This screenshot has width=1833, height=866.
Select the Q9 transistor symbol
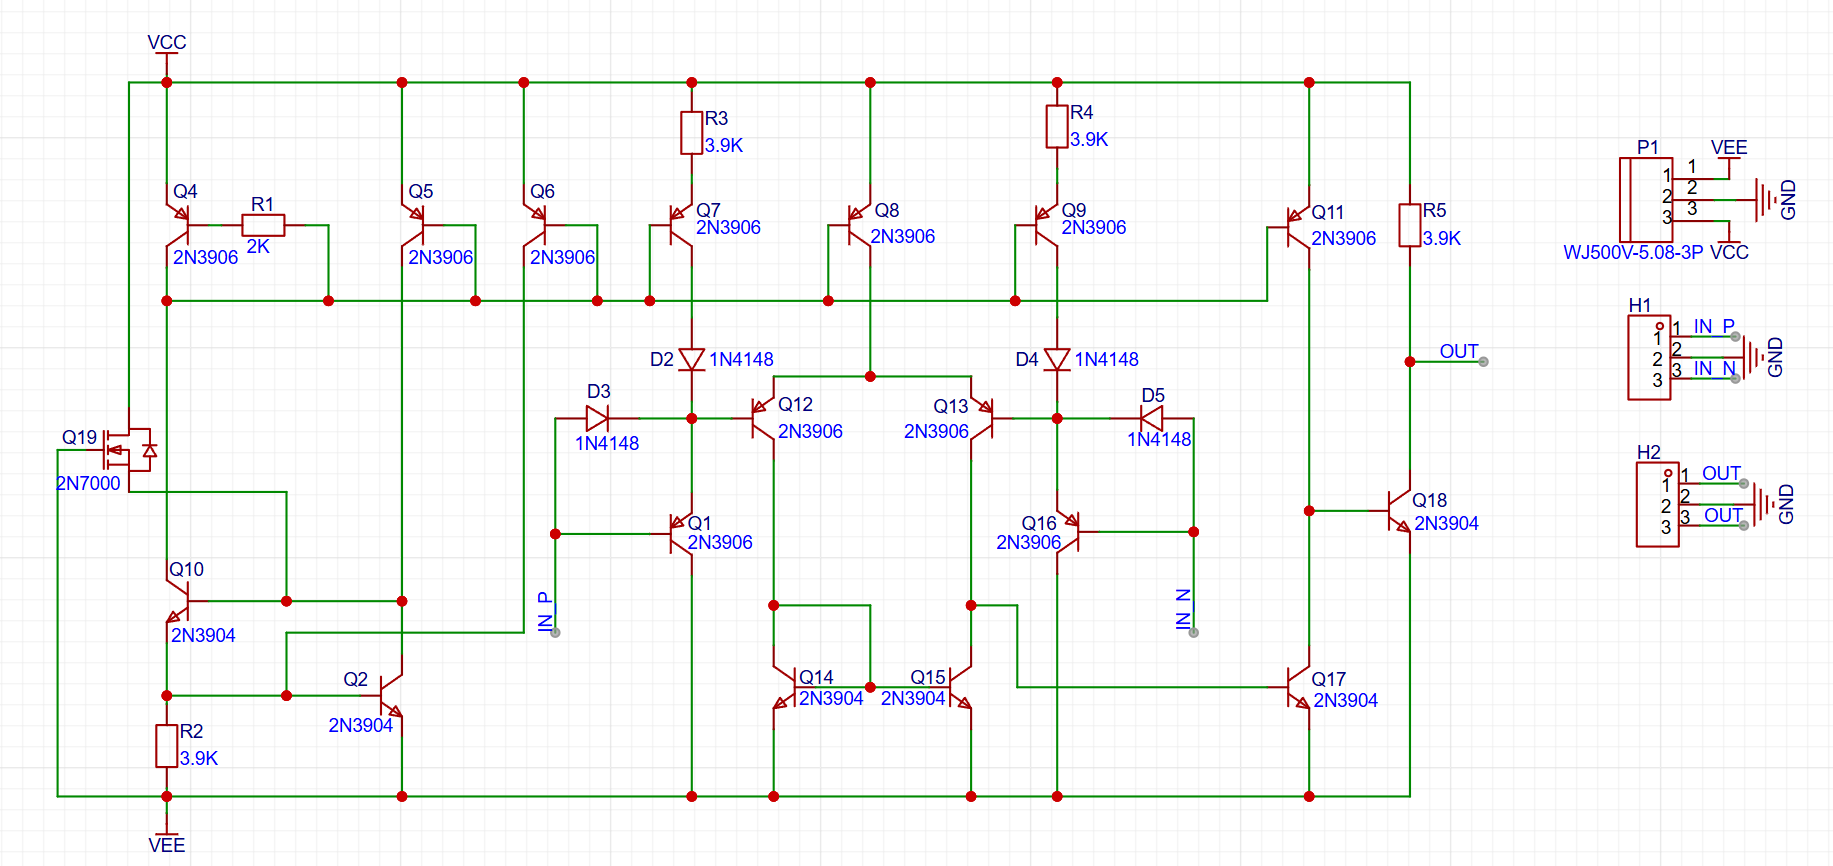(x=1046, y=225)
